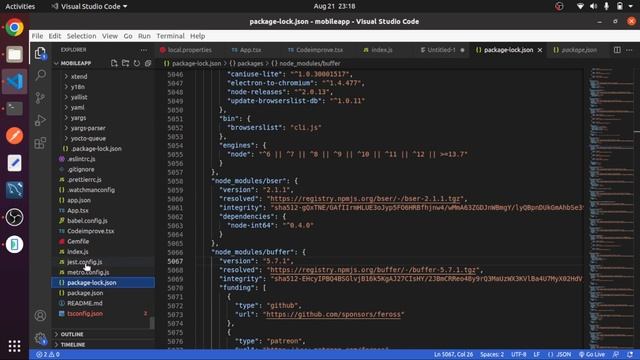Open the Manage gear icon
The height and width of the screenshot is (360, 640).
40,338
